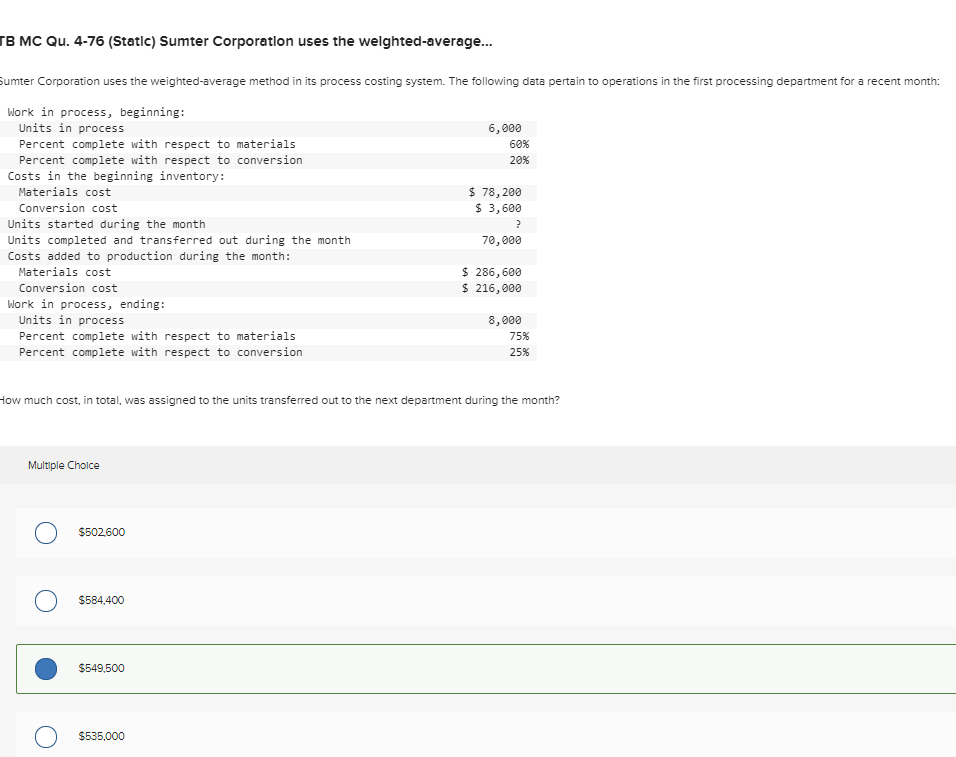The height and width of the screenshot is (757, 956).
Task: Click the Multiple Choice heading
Action: [63, 465]
